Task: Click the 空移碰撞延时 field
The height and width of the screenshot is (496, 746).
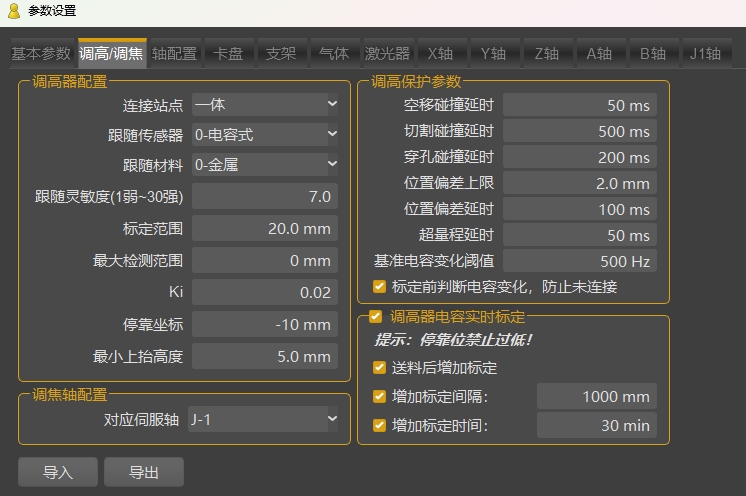Action: point(579,105)
